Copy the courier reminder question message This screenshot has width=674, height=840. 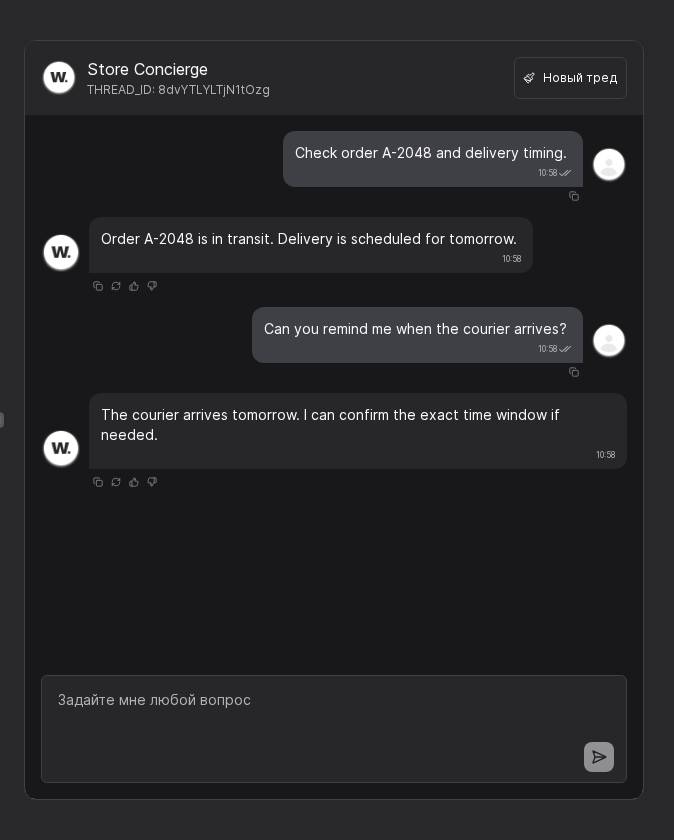coord(574,372)
